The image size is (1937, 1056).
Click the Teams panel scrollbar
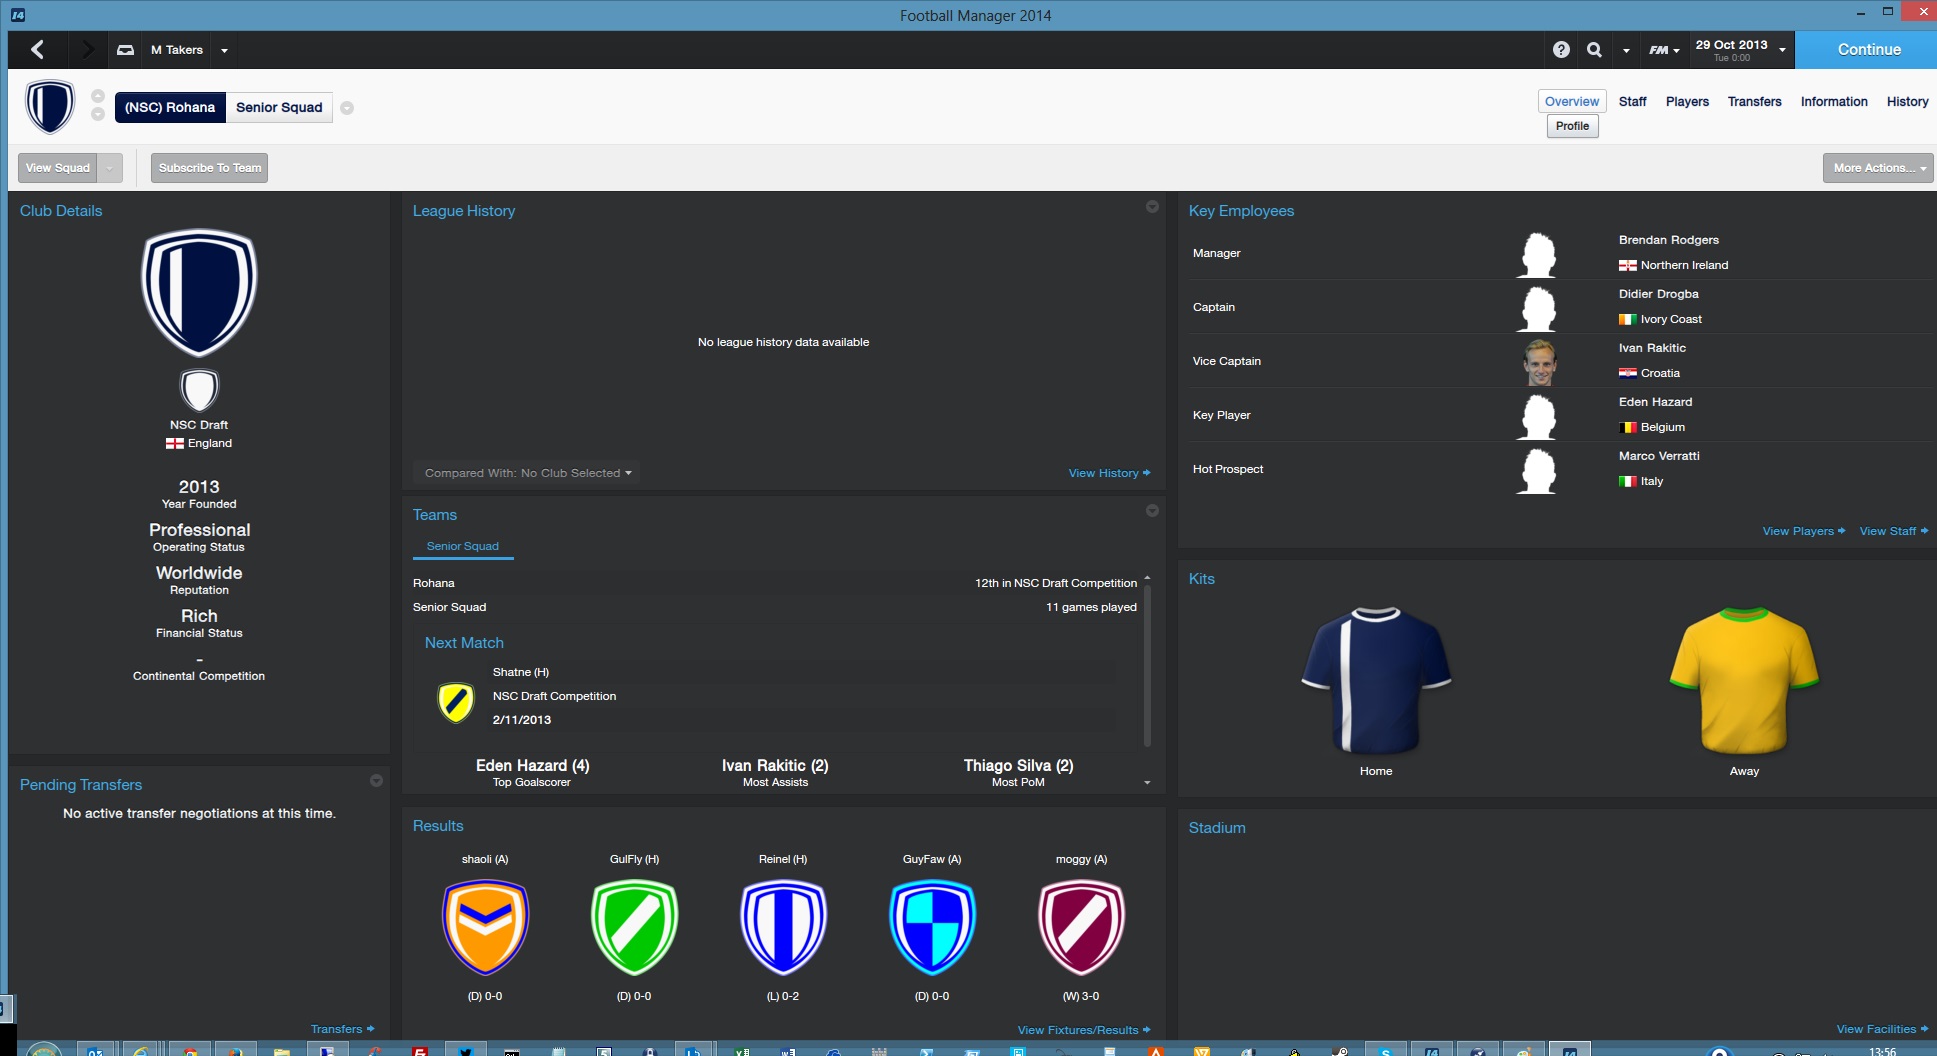[1147, 665]
